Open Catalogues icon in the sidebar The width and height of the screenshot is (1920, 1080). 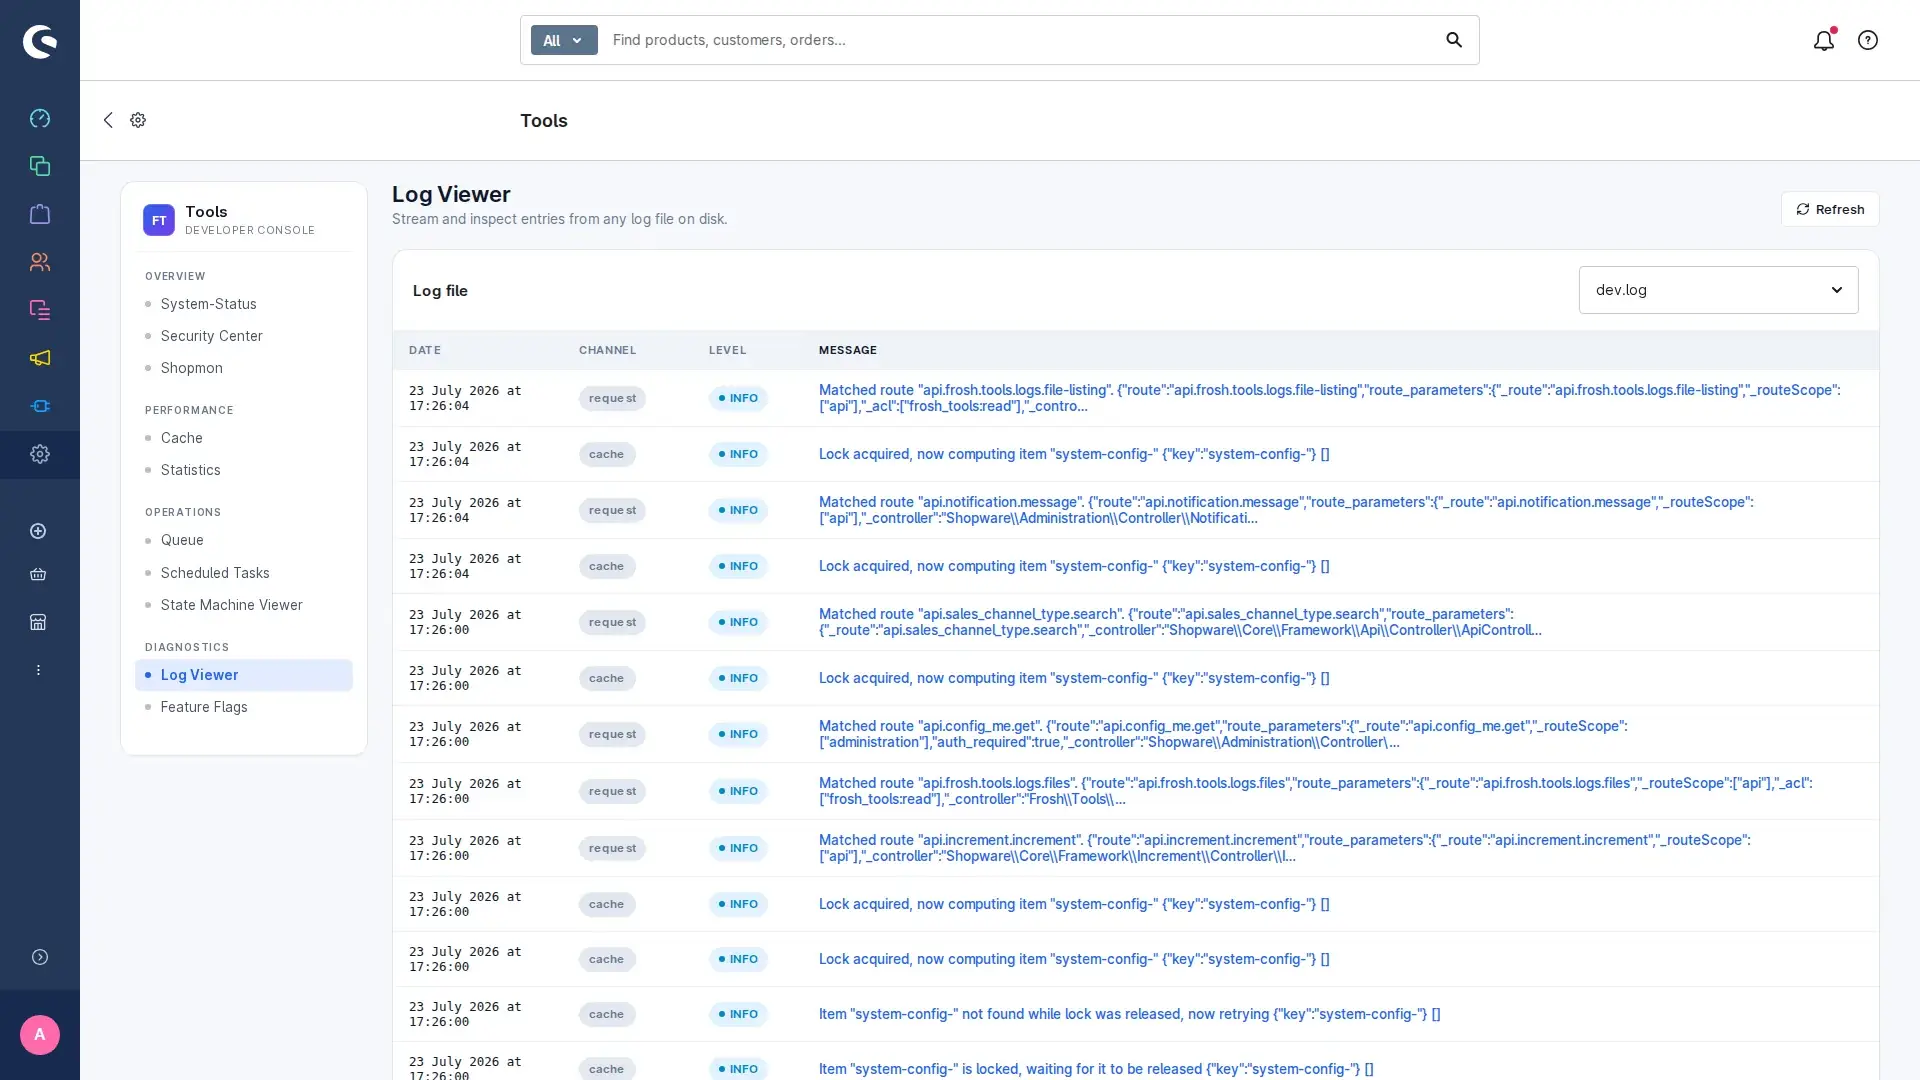pos(40,166)
